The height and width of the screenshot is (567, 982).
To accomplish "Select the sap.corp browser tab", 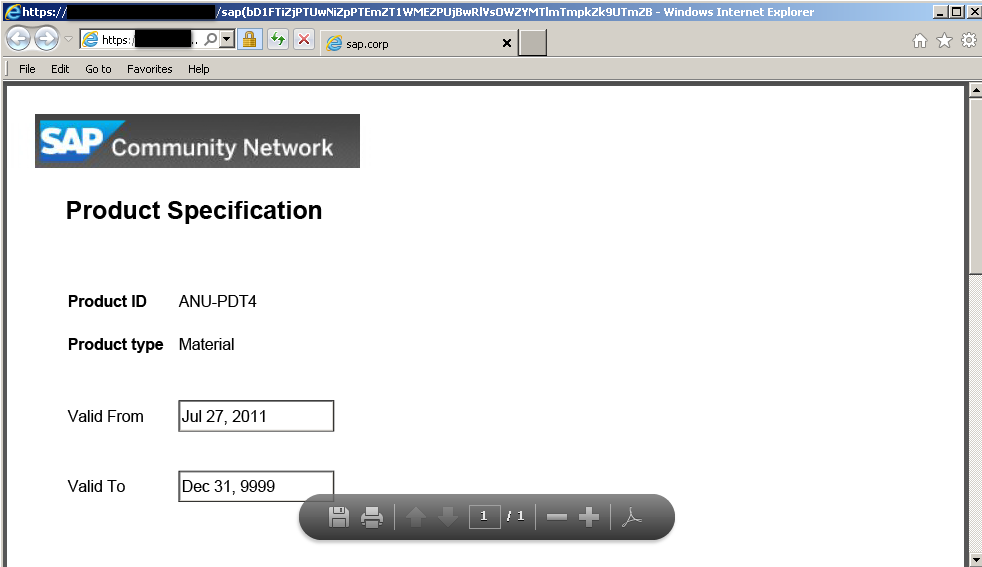I will pyautogui.click(x=420, y=43).
